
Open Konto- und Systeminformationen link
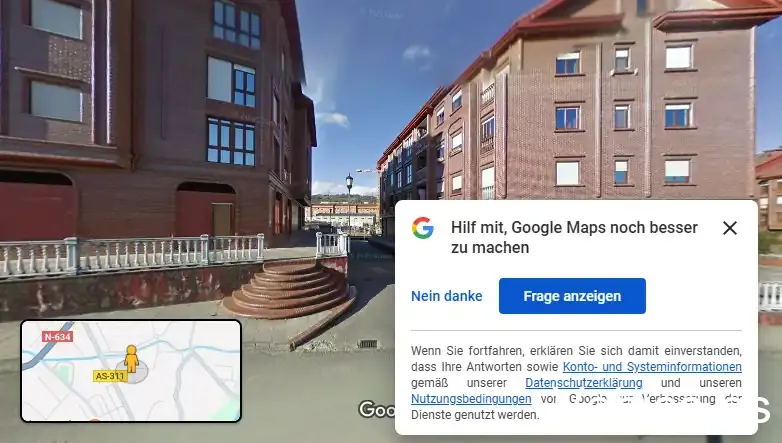click(652, 367)
